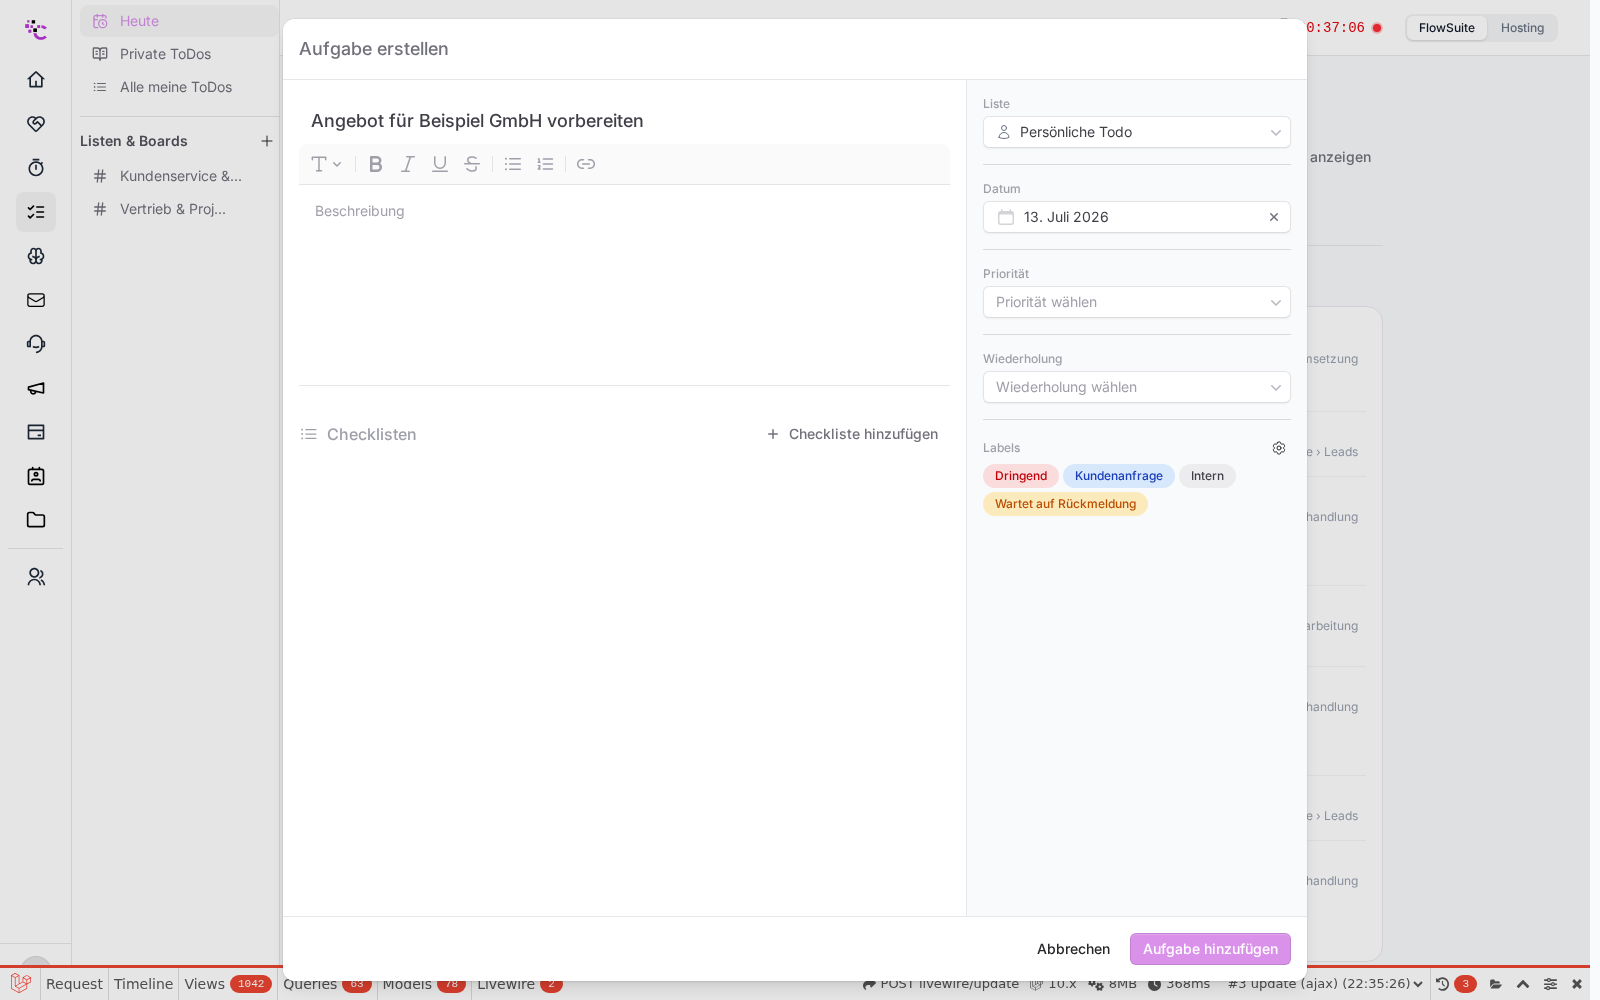This screenshot has width=1600, height=1000.
Task: Open Heute in the sidebar
Action: [179, 21]
